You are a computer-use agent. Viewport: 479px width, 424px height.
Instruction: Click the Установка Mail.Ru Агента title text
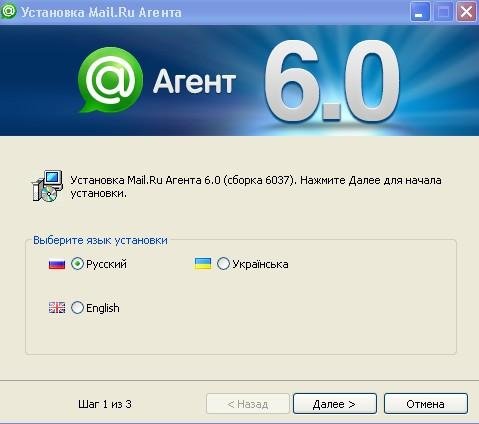pos(101,13)
